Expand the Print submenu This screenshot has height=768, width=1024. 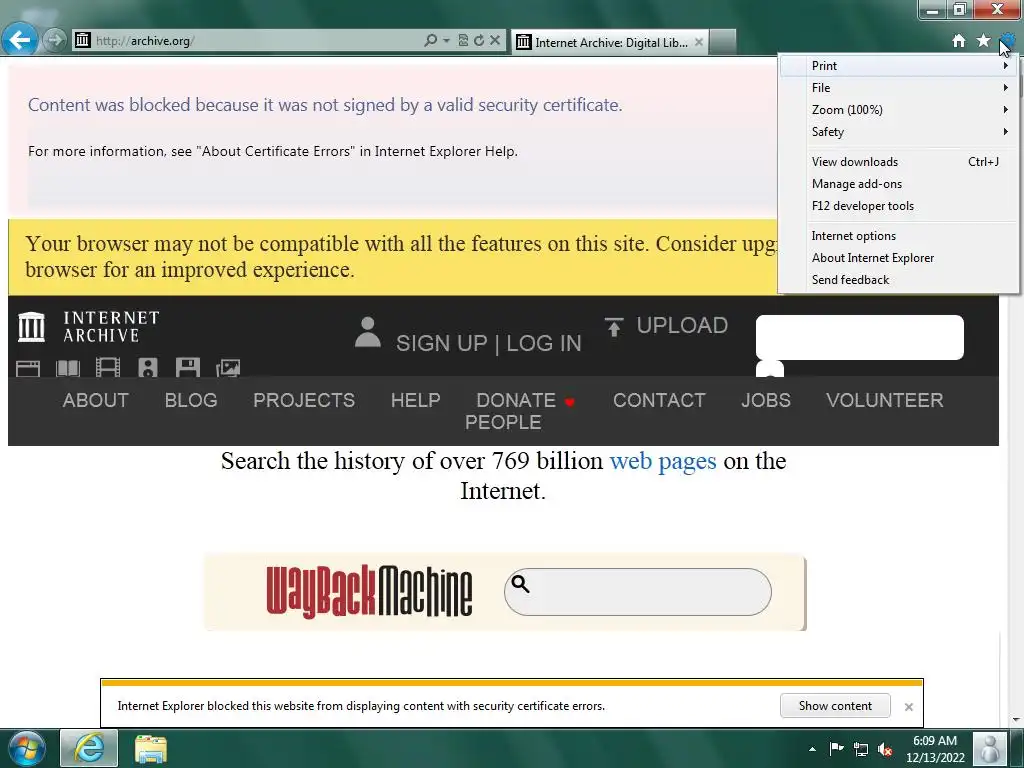pos(899,65)
